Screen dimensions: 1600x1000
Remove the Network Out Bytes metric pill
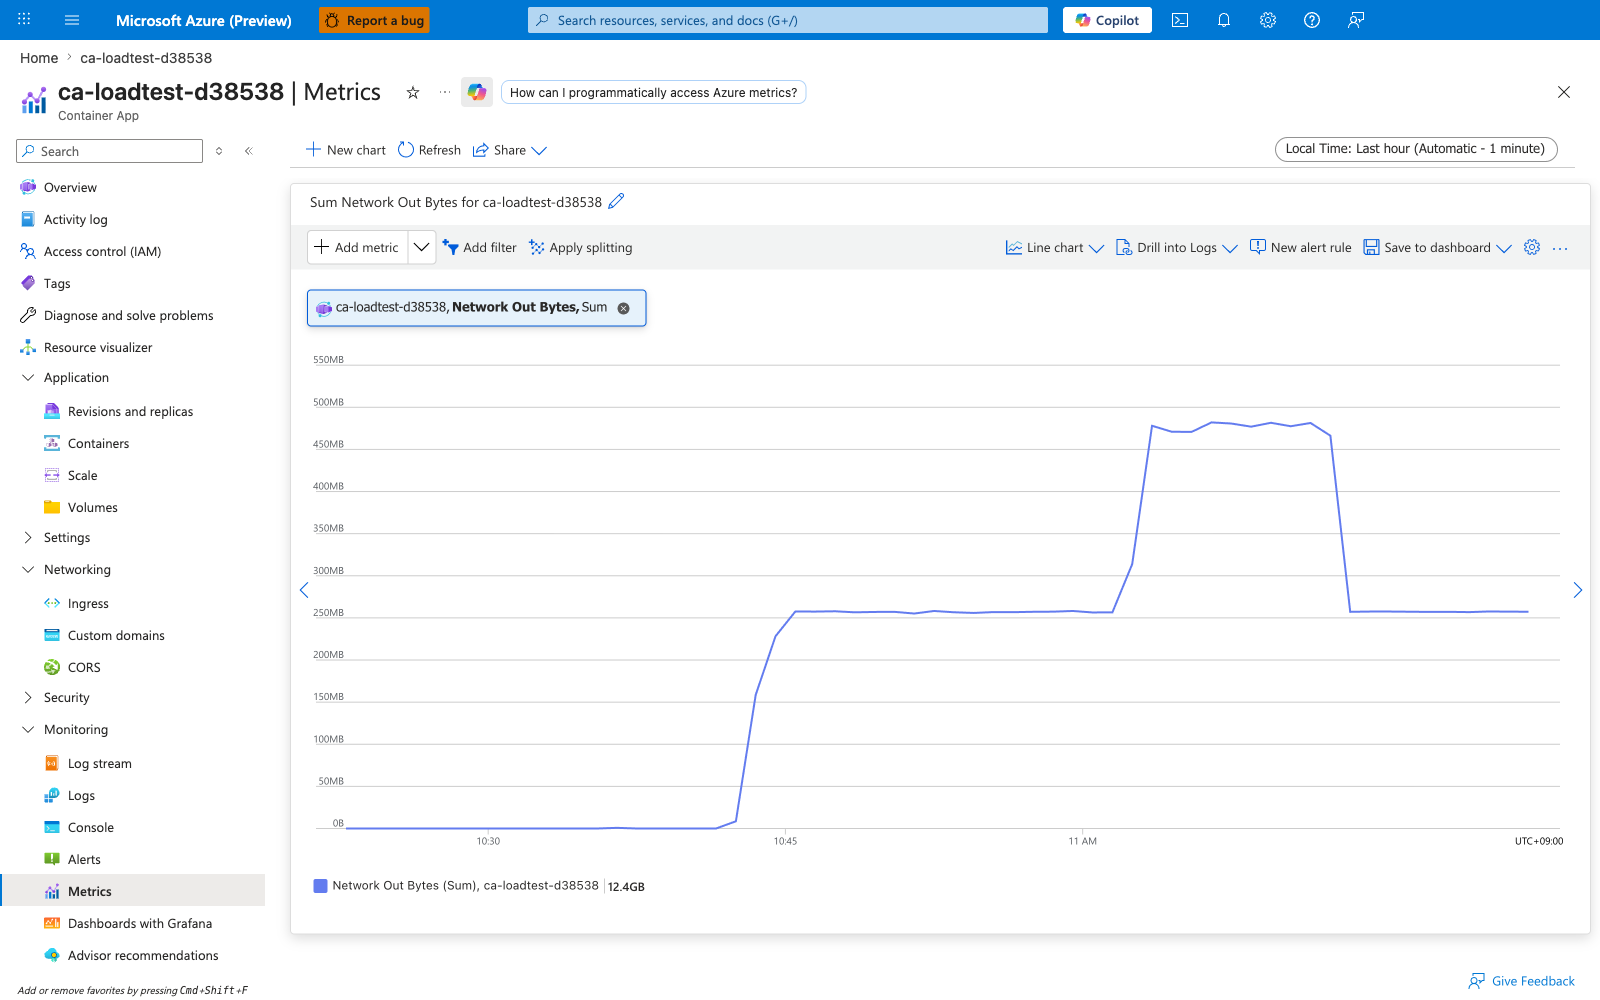(x=624, y=308)
